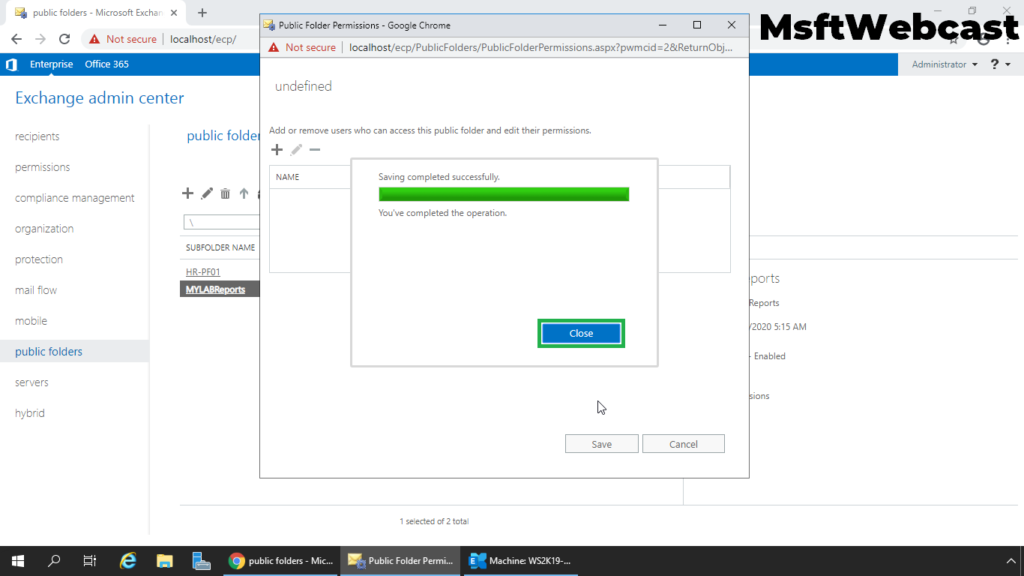
Task: Open a new Chrome tab
Action: pos(202,12)
